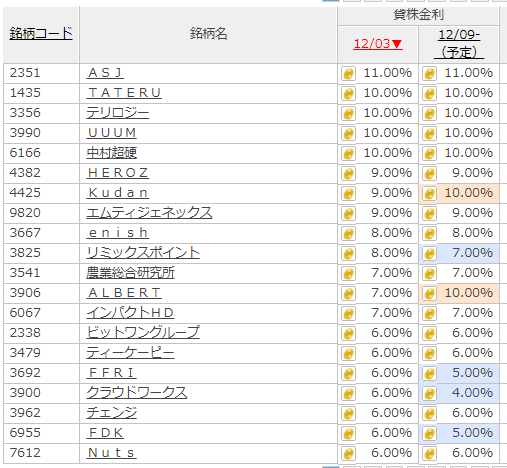Open the 農業総合研究所 stock link
This screenshot has width=507, height=468.
130,273
